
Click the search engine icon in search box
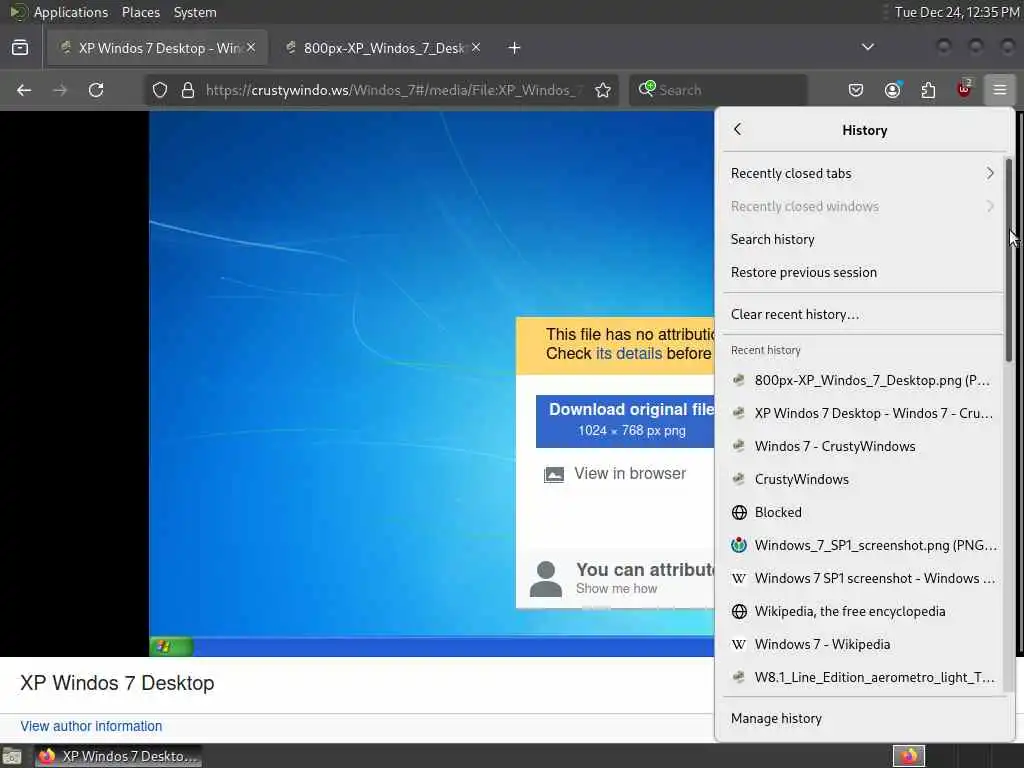[x=647, y=88]
